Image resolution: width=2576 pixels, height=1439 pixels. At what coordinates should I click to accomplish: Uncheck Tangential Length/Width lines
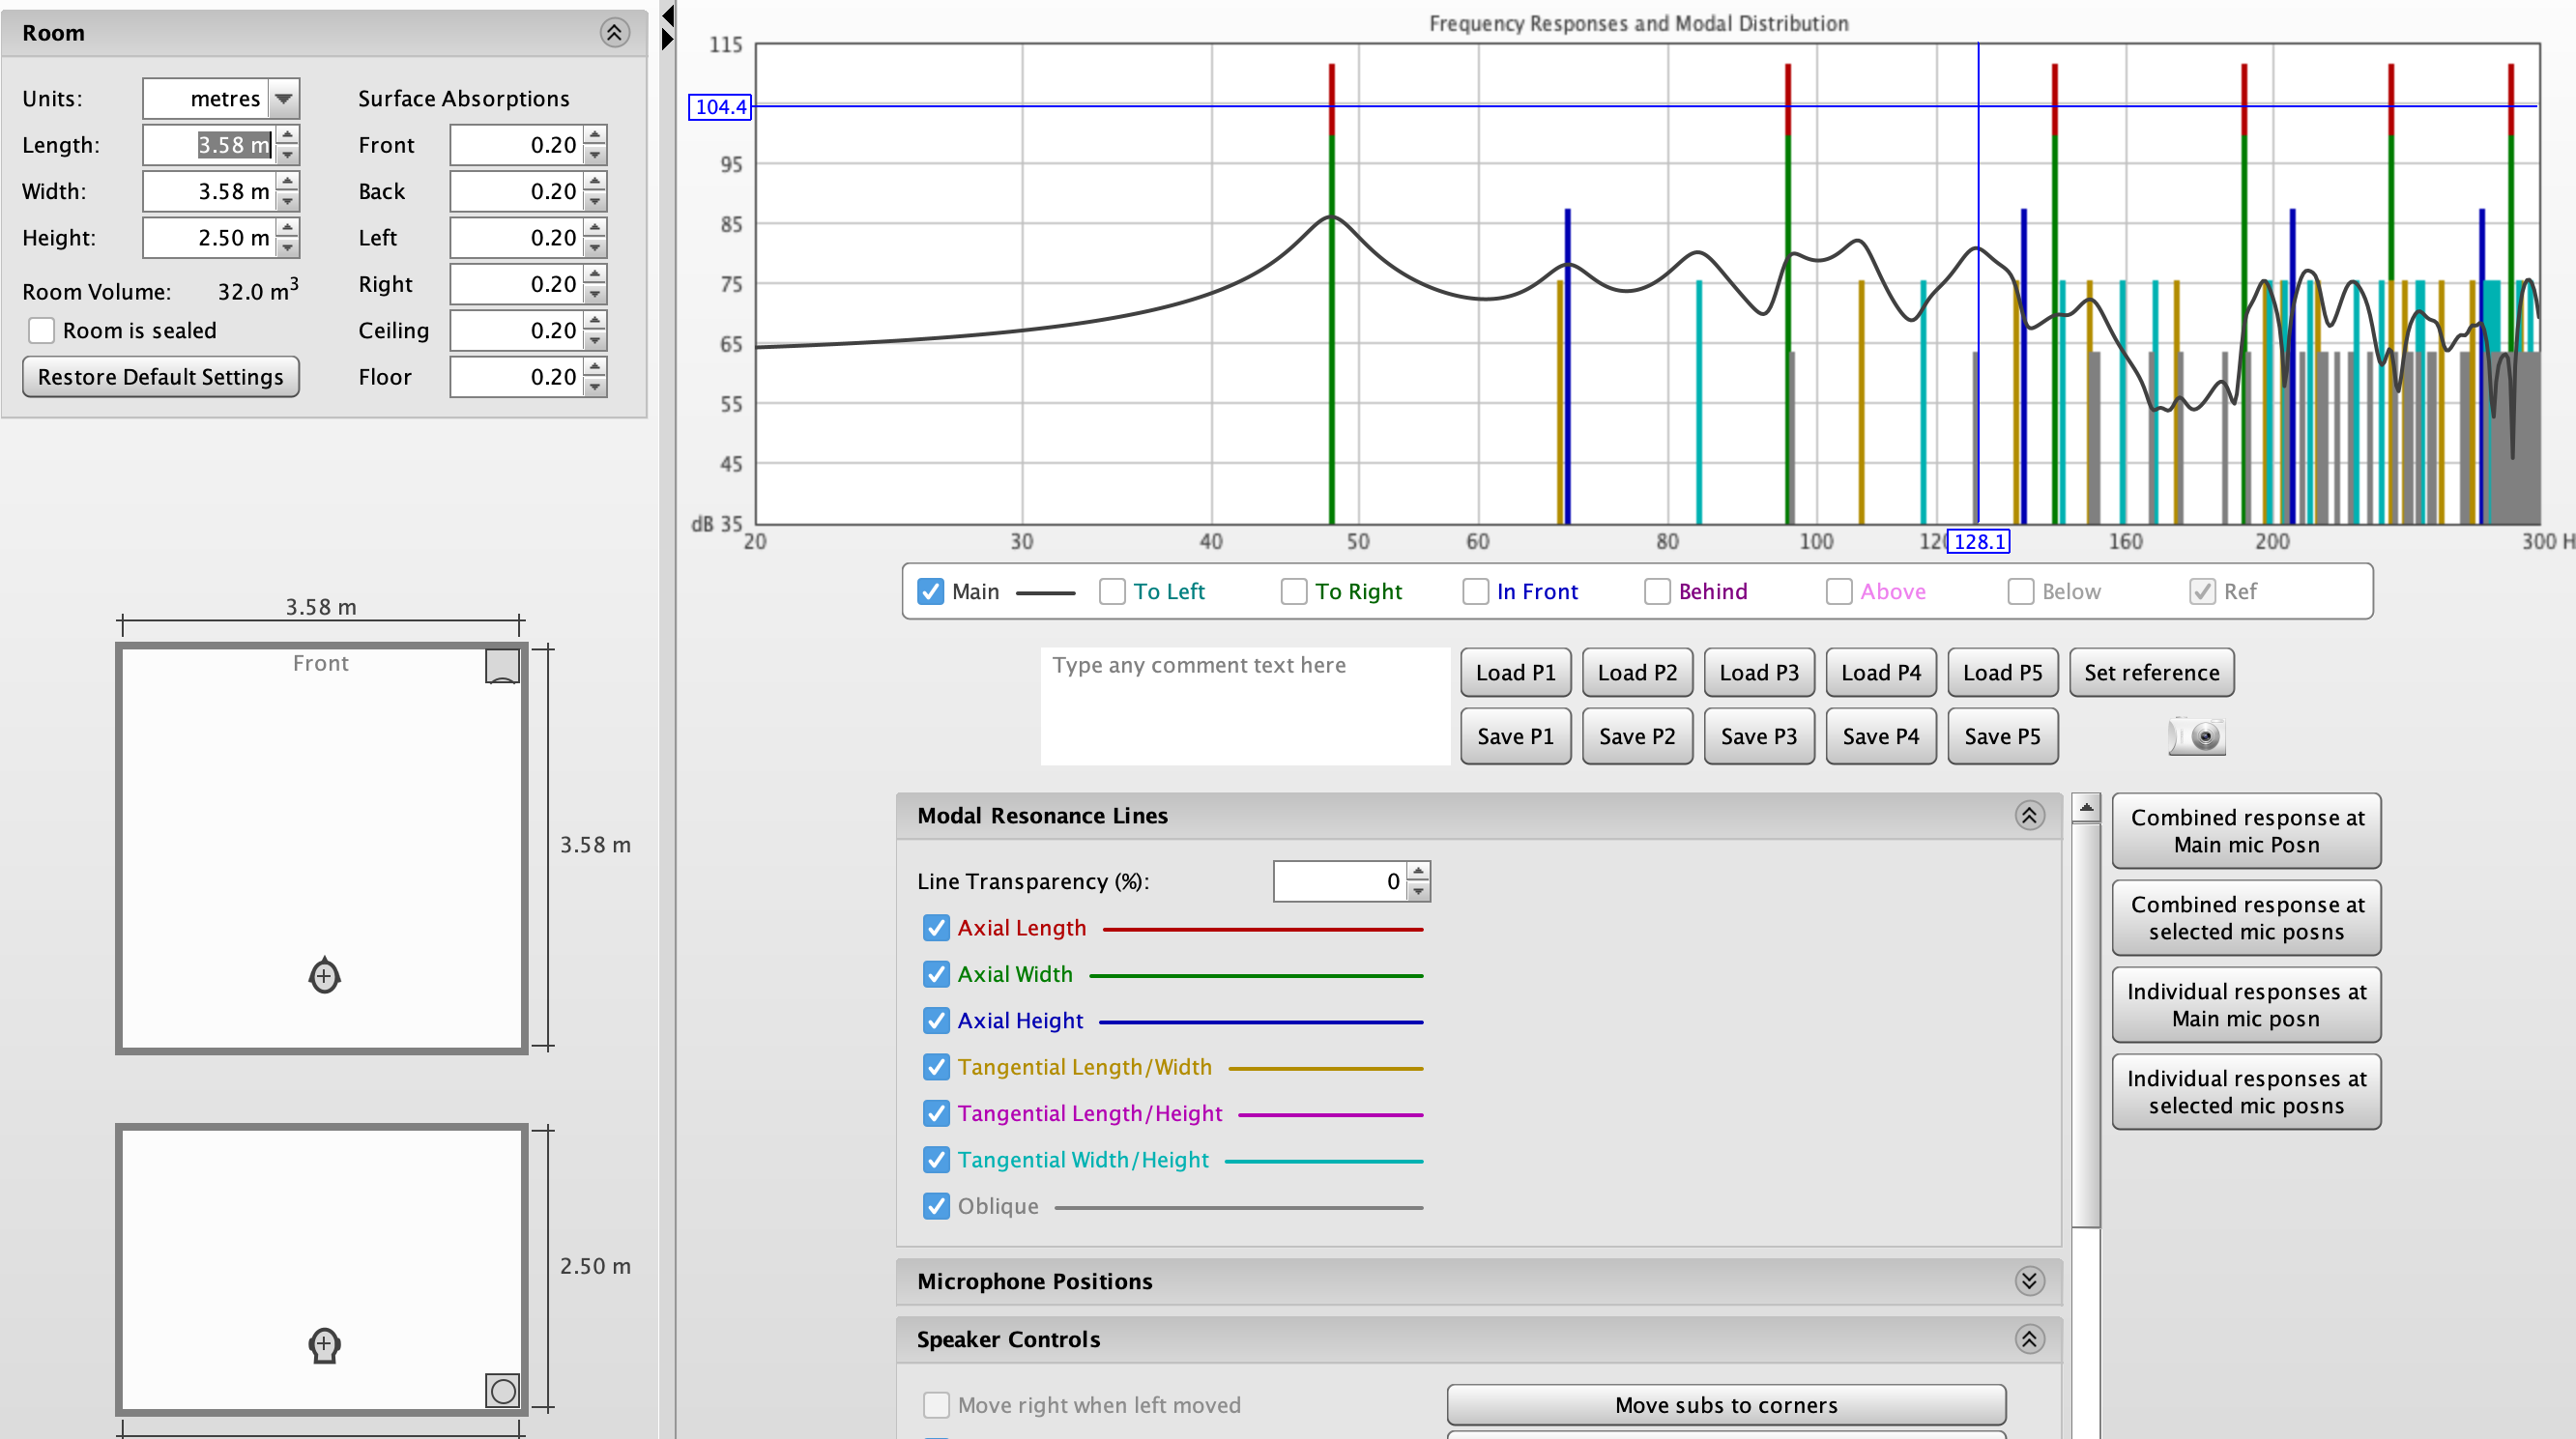pyautogui.click(x=936, y=1067)
